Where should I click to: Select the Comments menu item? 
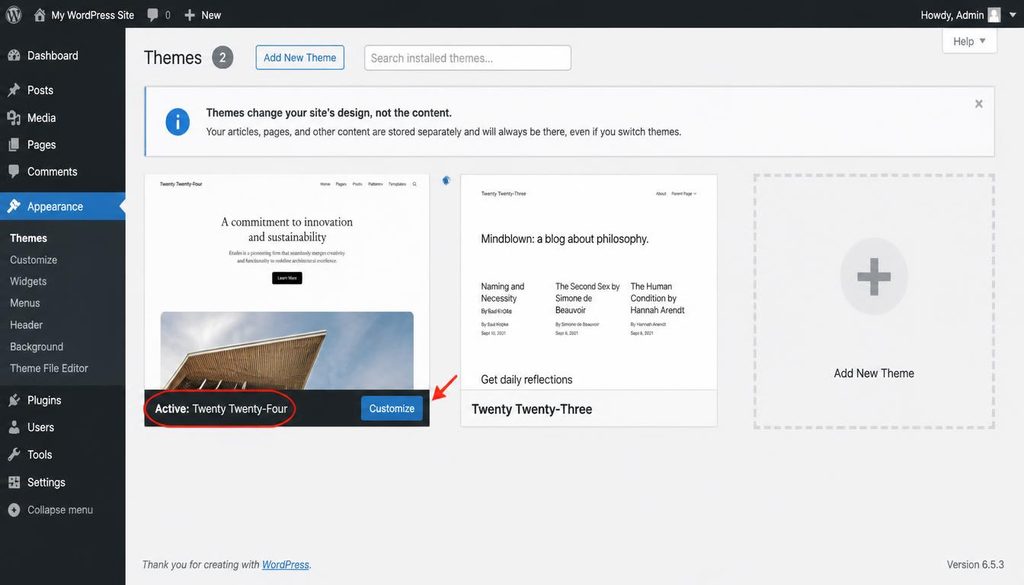coord(52,172)
